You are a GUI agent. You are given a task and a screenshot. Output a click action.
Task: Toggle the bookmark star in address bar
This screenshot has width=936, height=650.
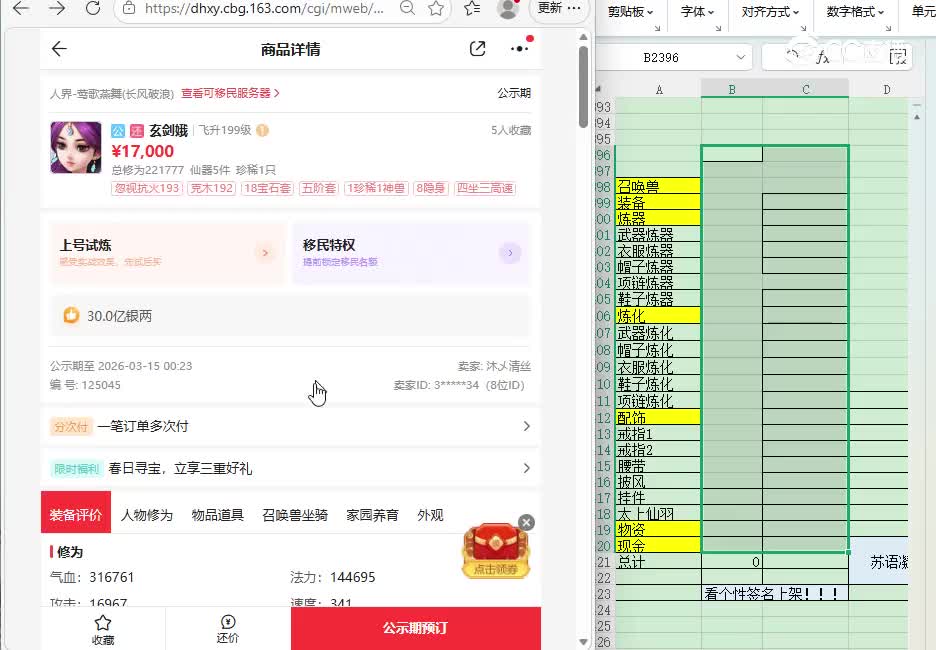click(436, 10)
